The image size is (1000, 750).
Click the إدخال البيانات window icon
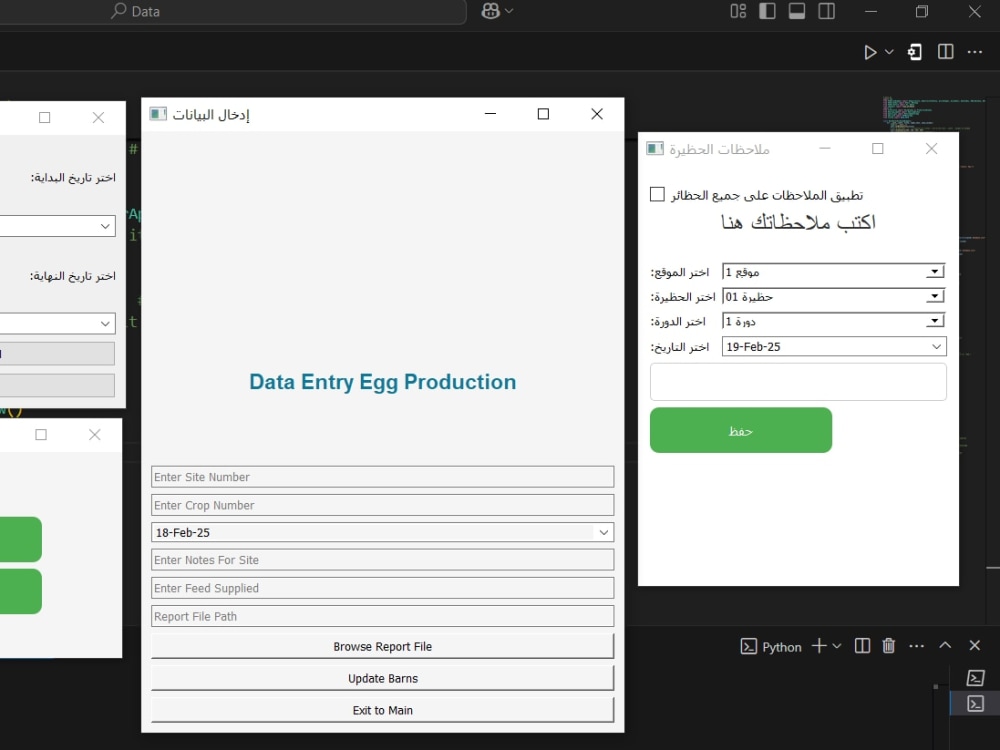pos(158,114)
